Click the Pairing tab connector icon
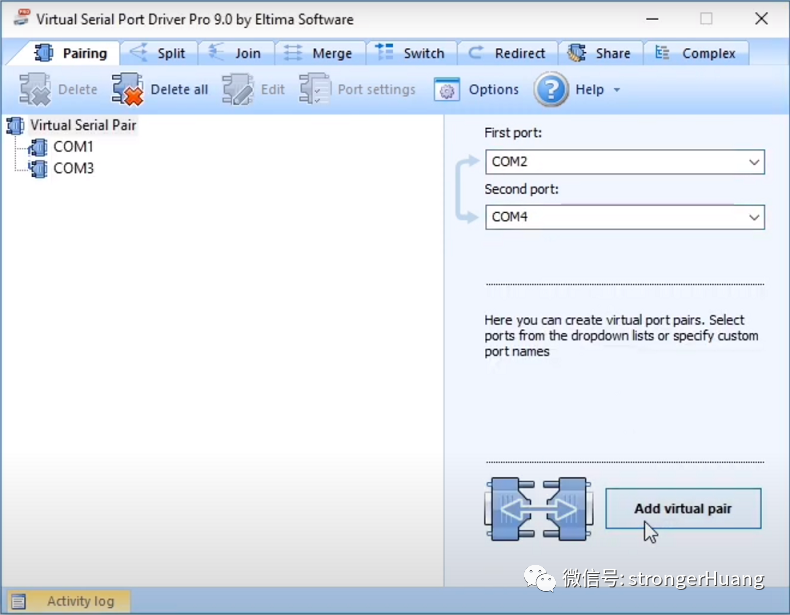The image size is (790, 615). (x=43, y=52)
